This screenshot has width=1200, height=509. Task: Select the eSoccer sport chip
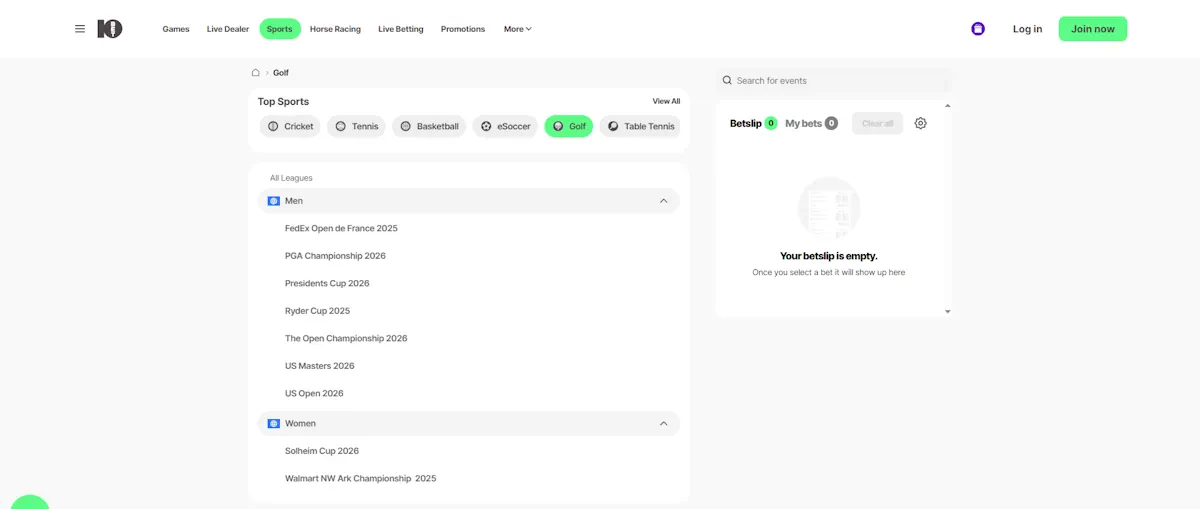505,127
